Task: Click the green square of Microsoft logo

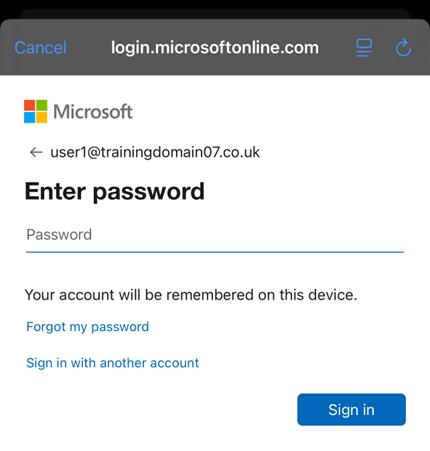Action: (x=42, y=105)
